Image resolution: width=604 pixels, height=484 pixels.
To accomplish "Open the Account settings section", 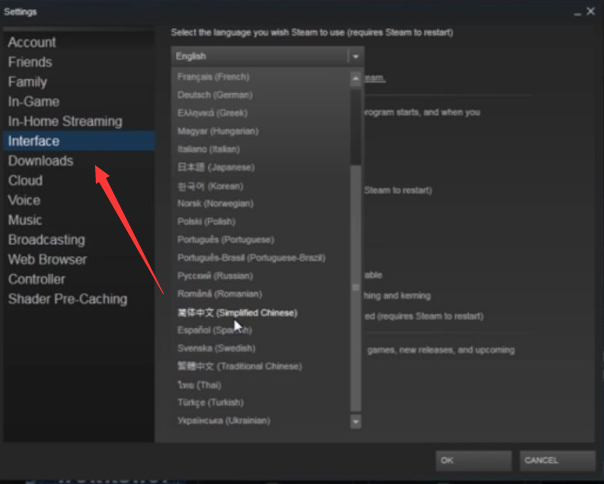I will [x=79, y=42].
